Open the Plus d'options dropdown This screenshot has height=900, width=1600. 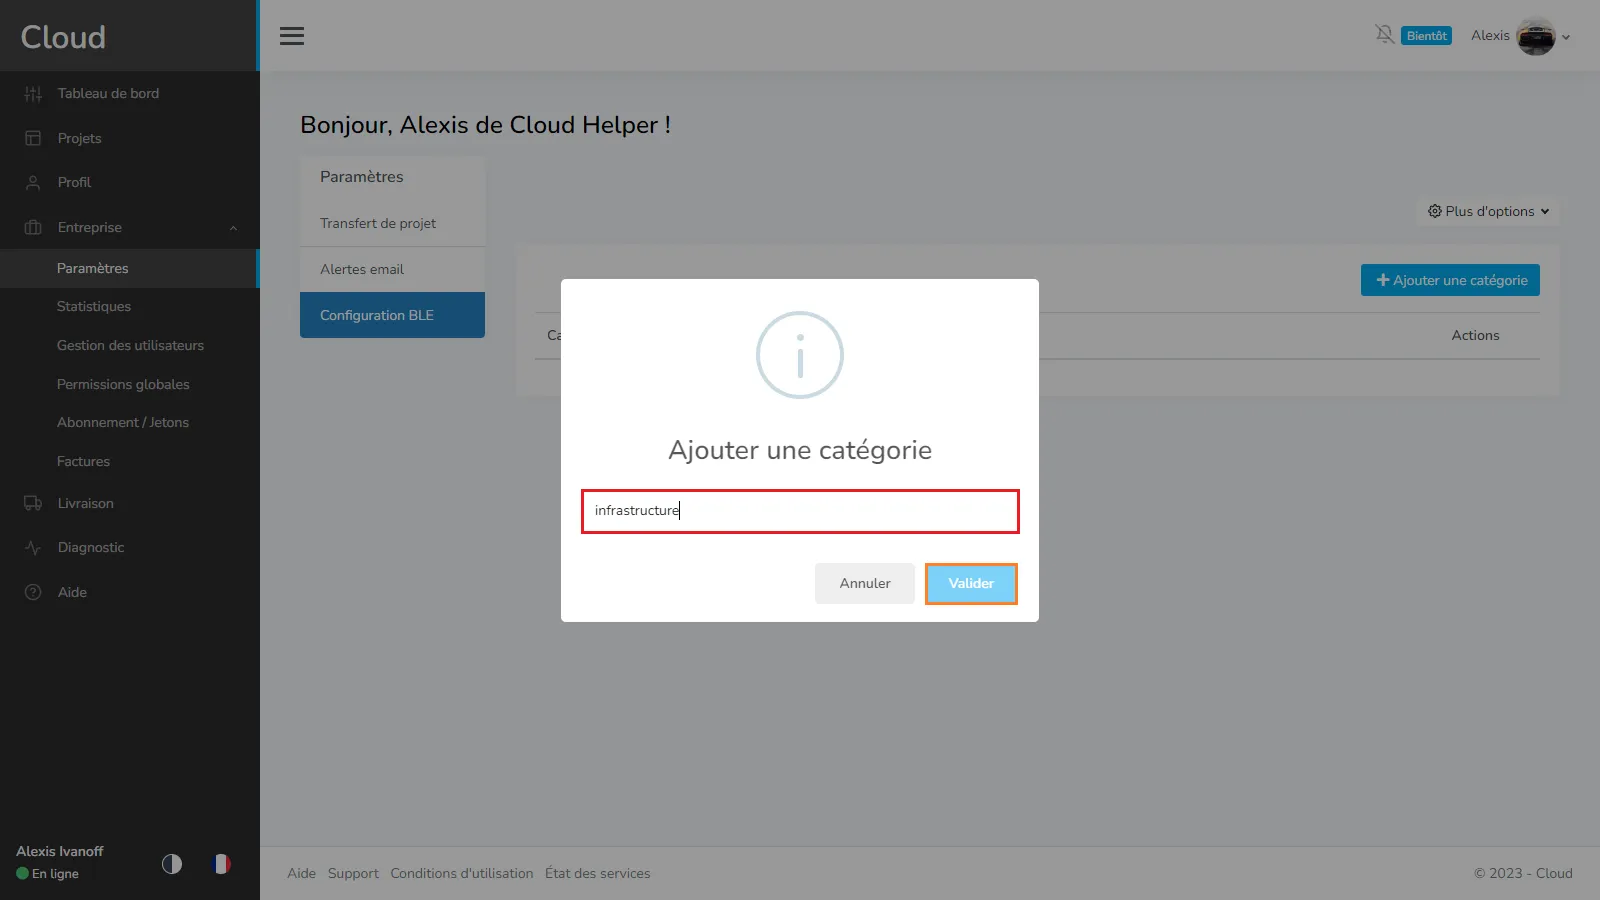click(1488, 211)
